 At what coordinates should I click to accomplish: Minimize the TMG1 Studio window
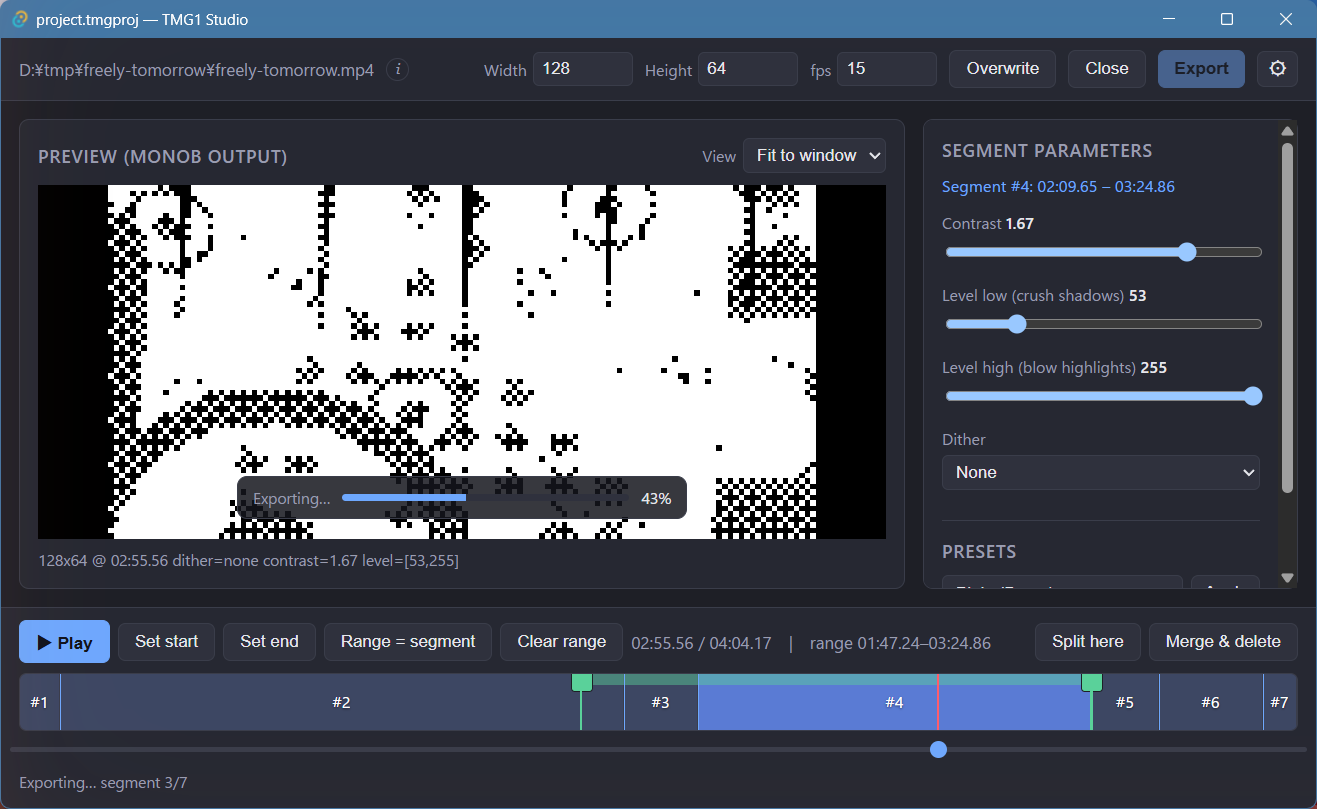click(1168, 19)
